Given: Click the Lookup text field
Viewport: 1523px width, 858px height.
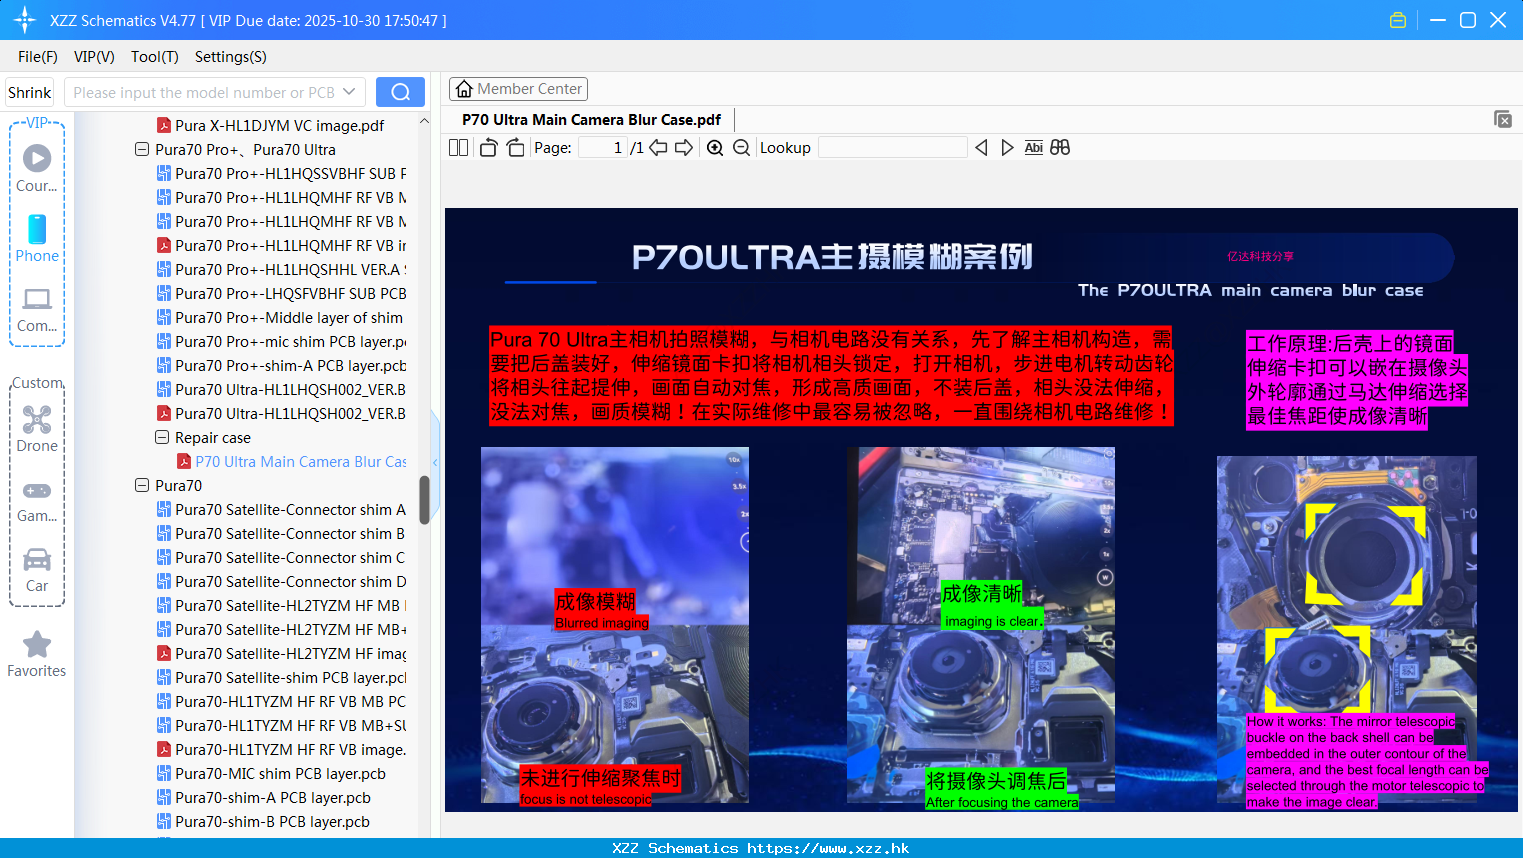Looking at the screenshot, I should [x=893, y=148].
